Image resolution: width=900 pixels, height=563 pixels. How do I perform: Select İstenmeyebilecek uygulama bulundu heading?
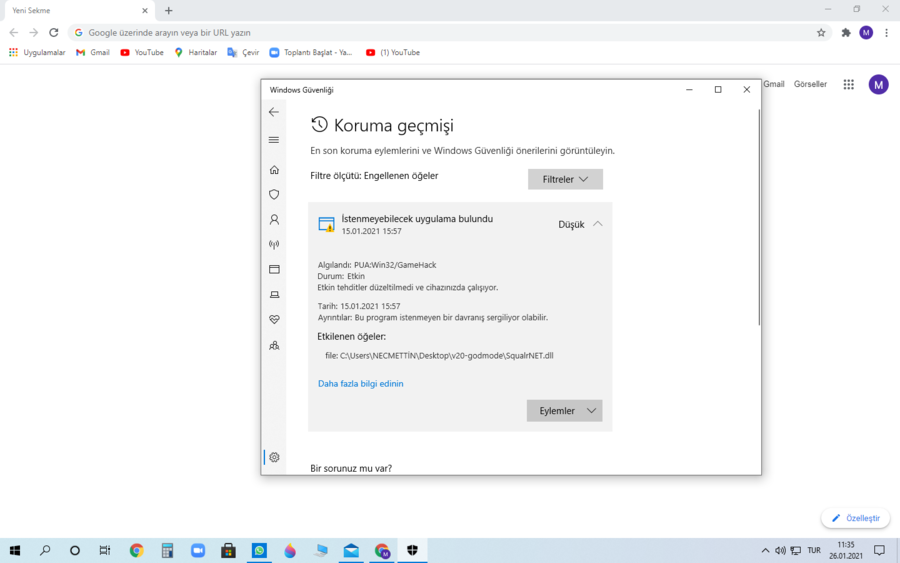click(417, 219)
